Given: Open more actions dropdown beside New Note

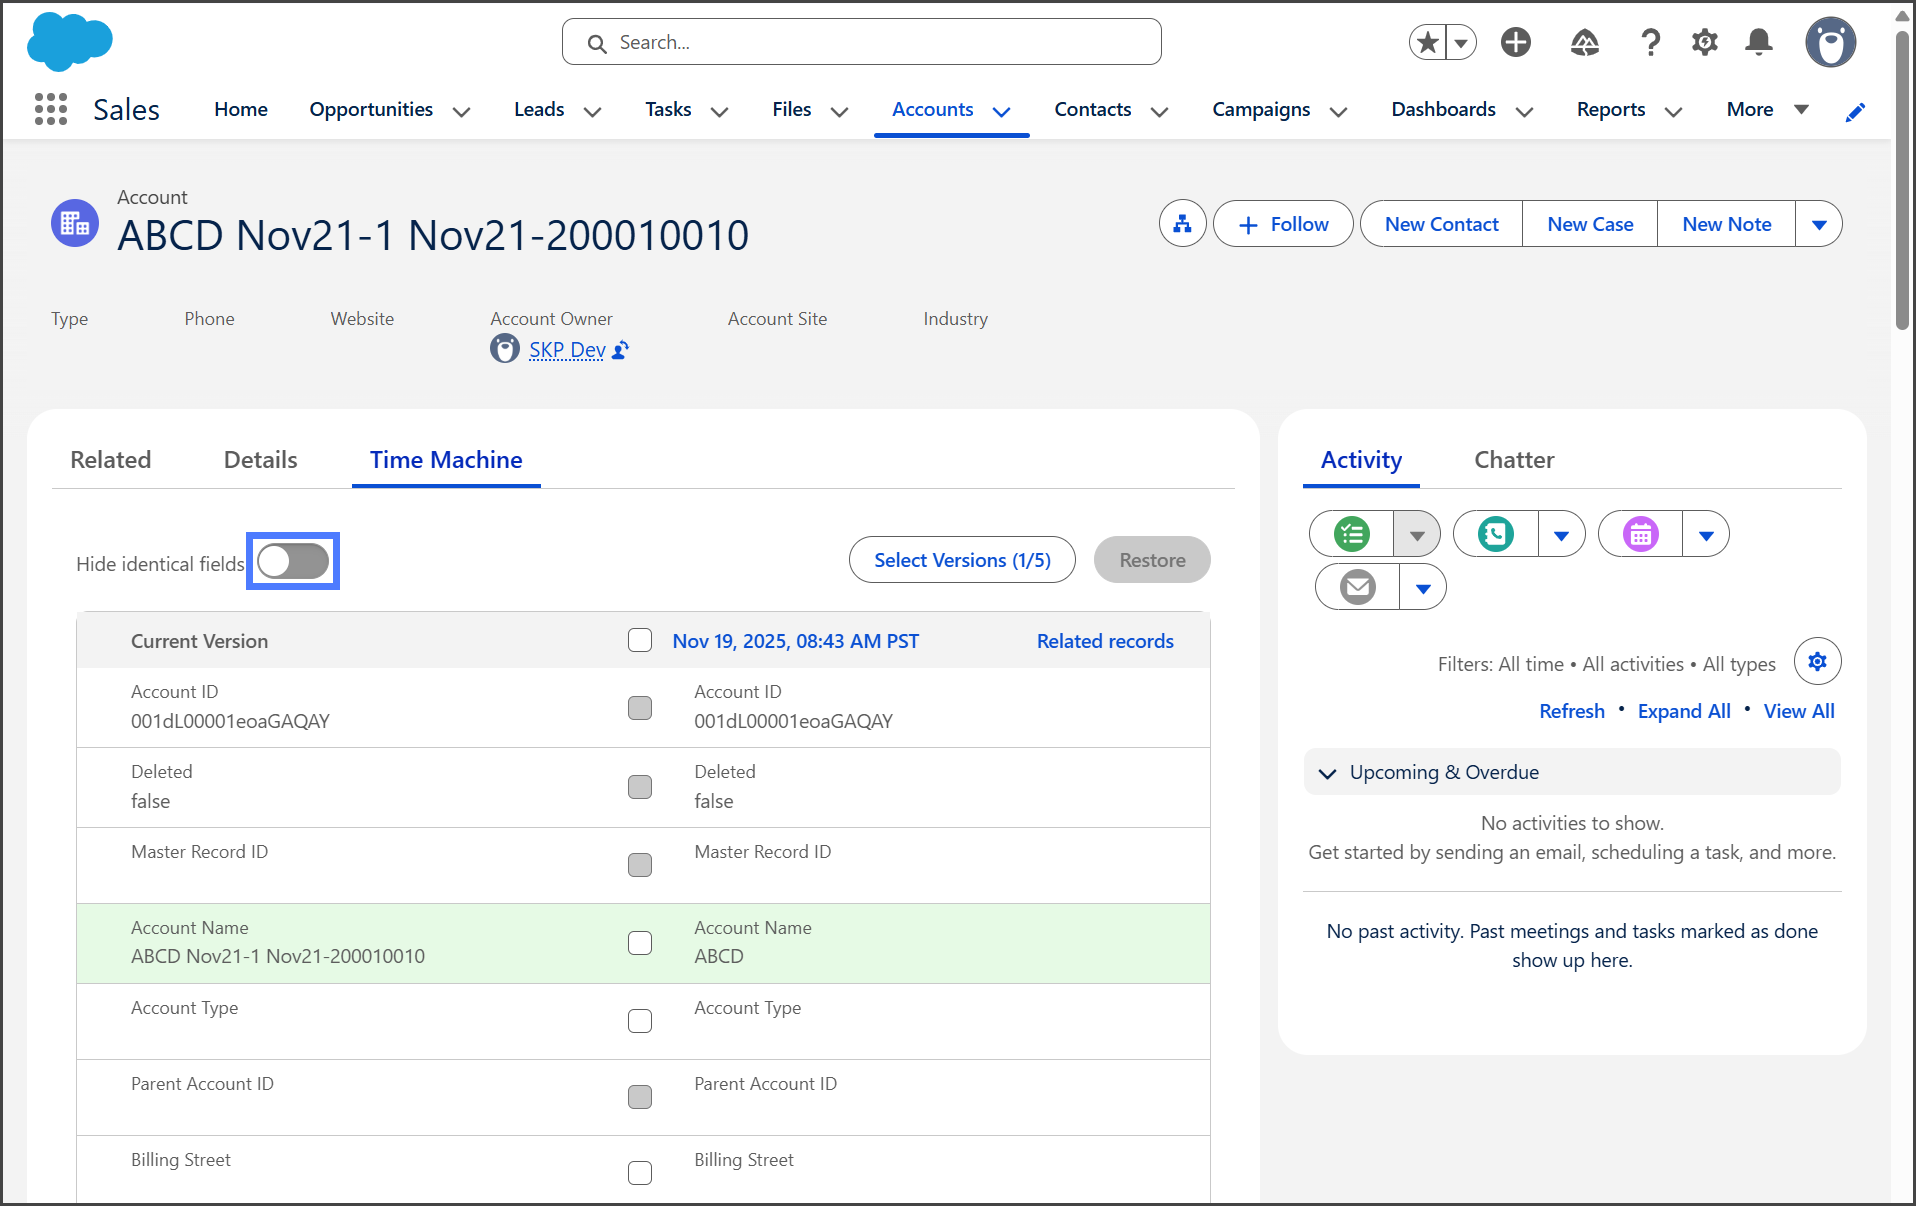Looking at the screenshot, I should (x=1819, y=224).
